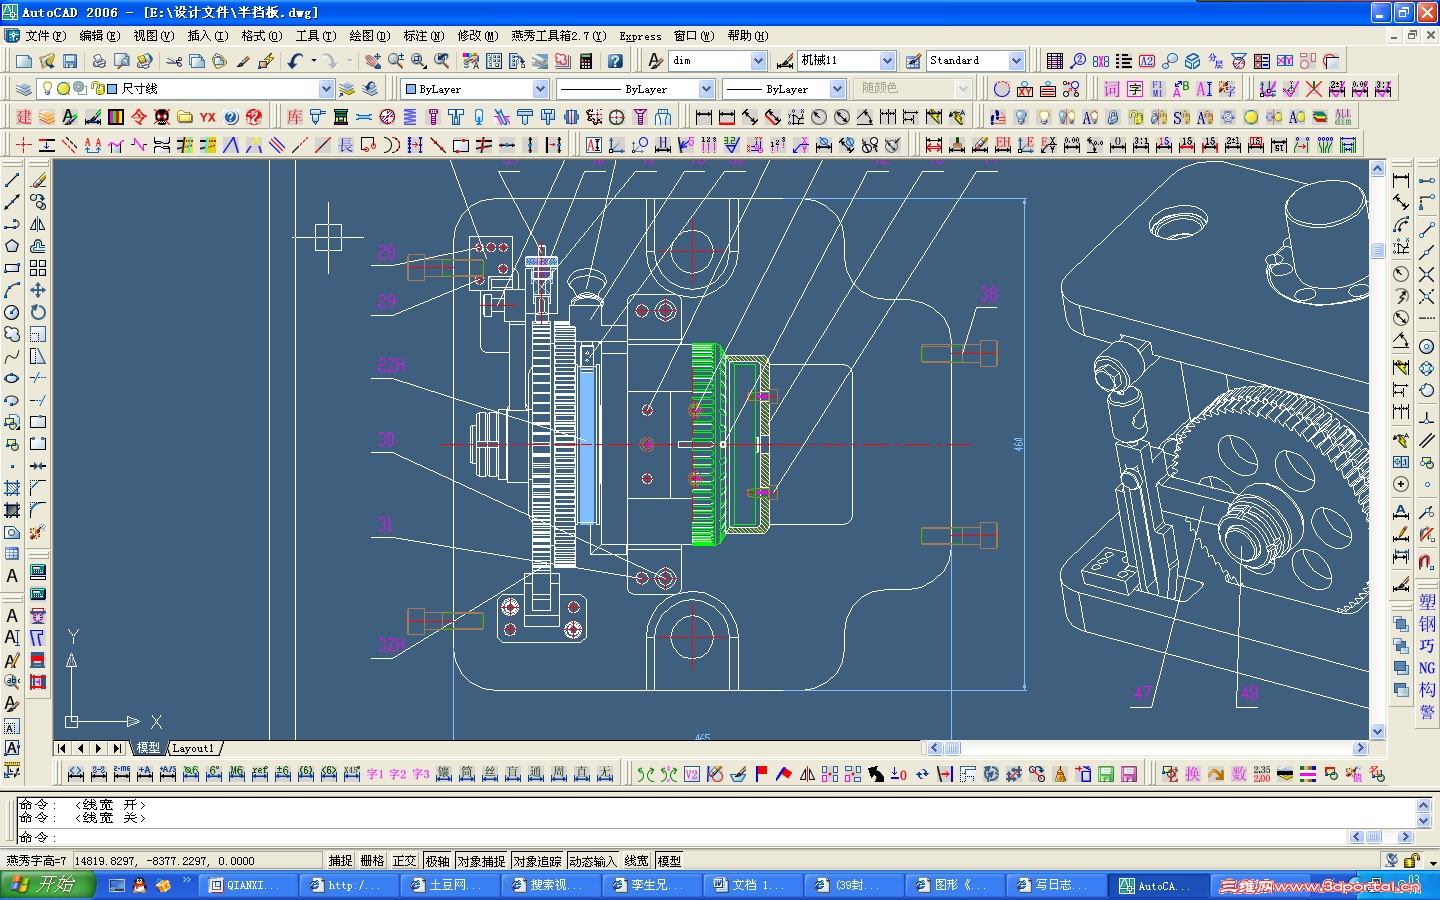
Task: Click the New drawing icon
Action: (x=23, y=61)
